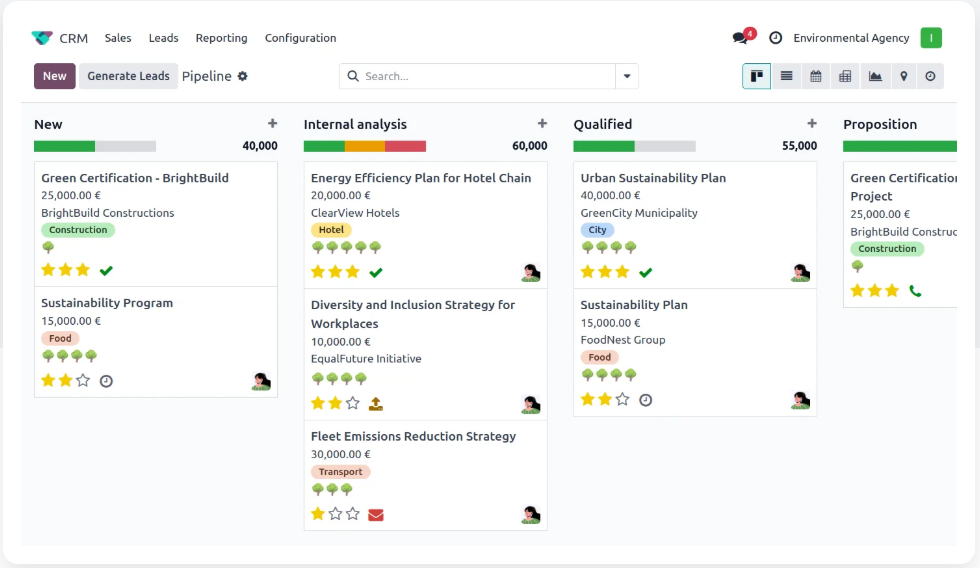Add quick lead in Qualified column
The height and width of the screenshot is (568, 980).
pos(811,124)
